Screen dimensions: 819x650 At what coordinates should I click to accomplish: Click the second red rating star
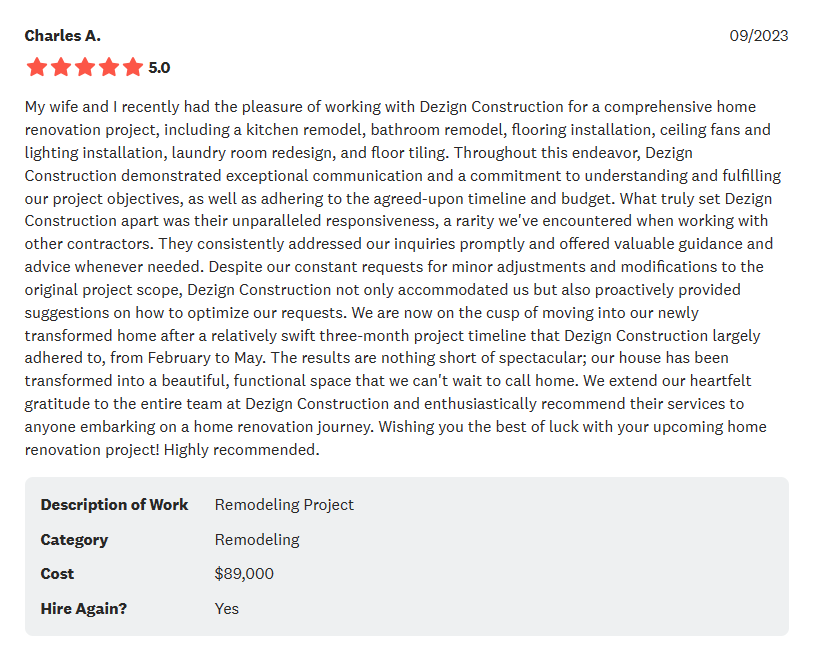click(x=61, y=67)
